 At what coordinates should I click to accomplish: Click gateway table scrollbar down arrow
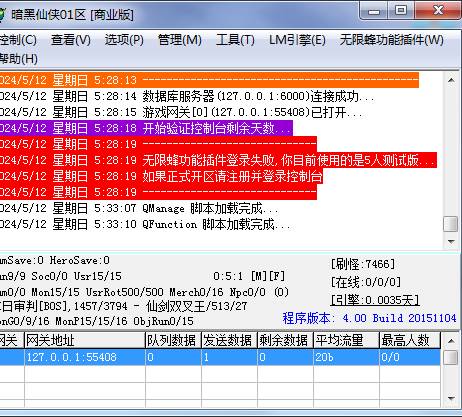(451, 398)
